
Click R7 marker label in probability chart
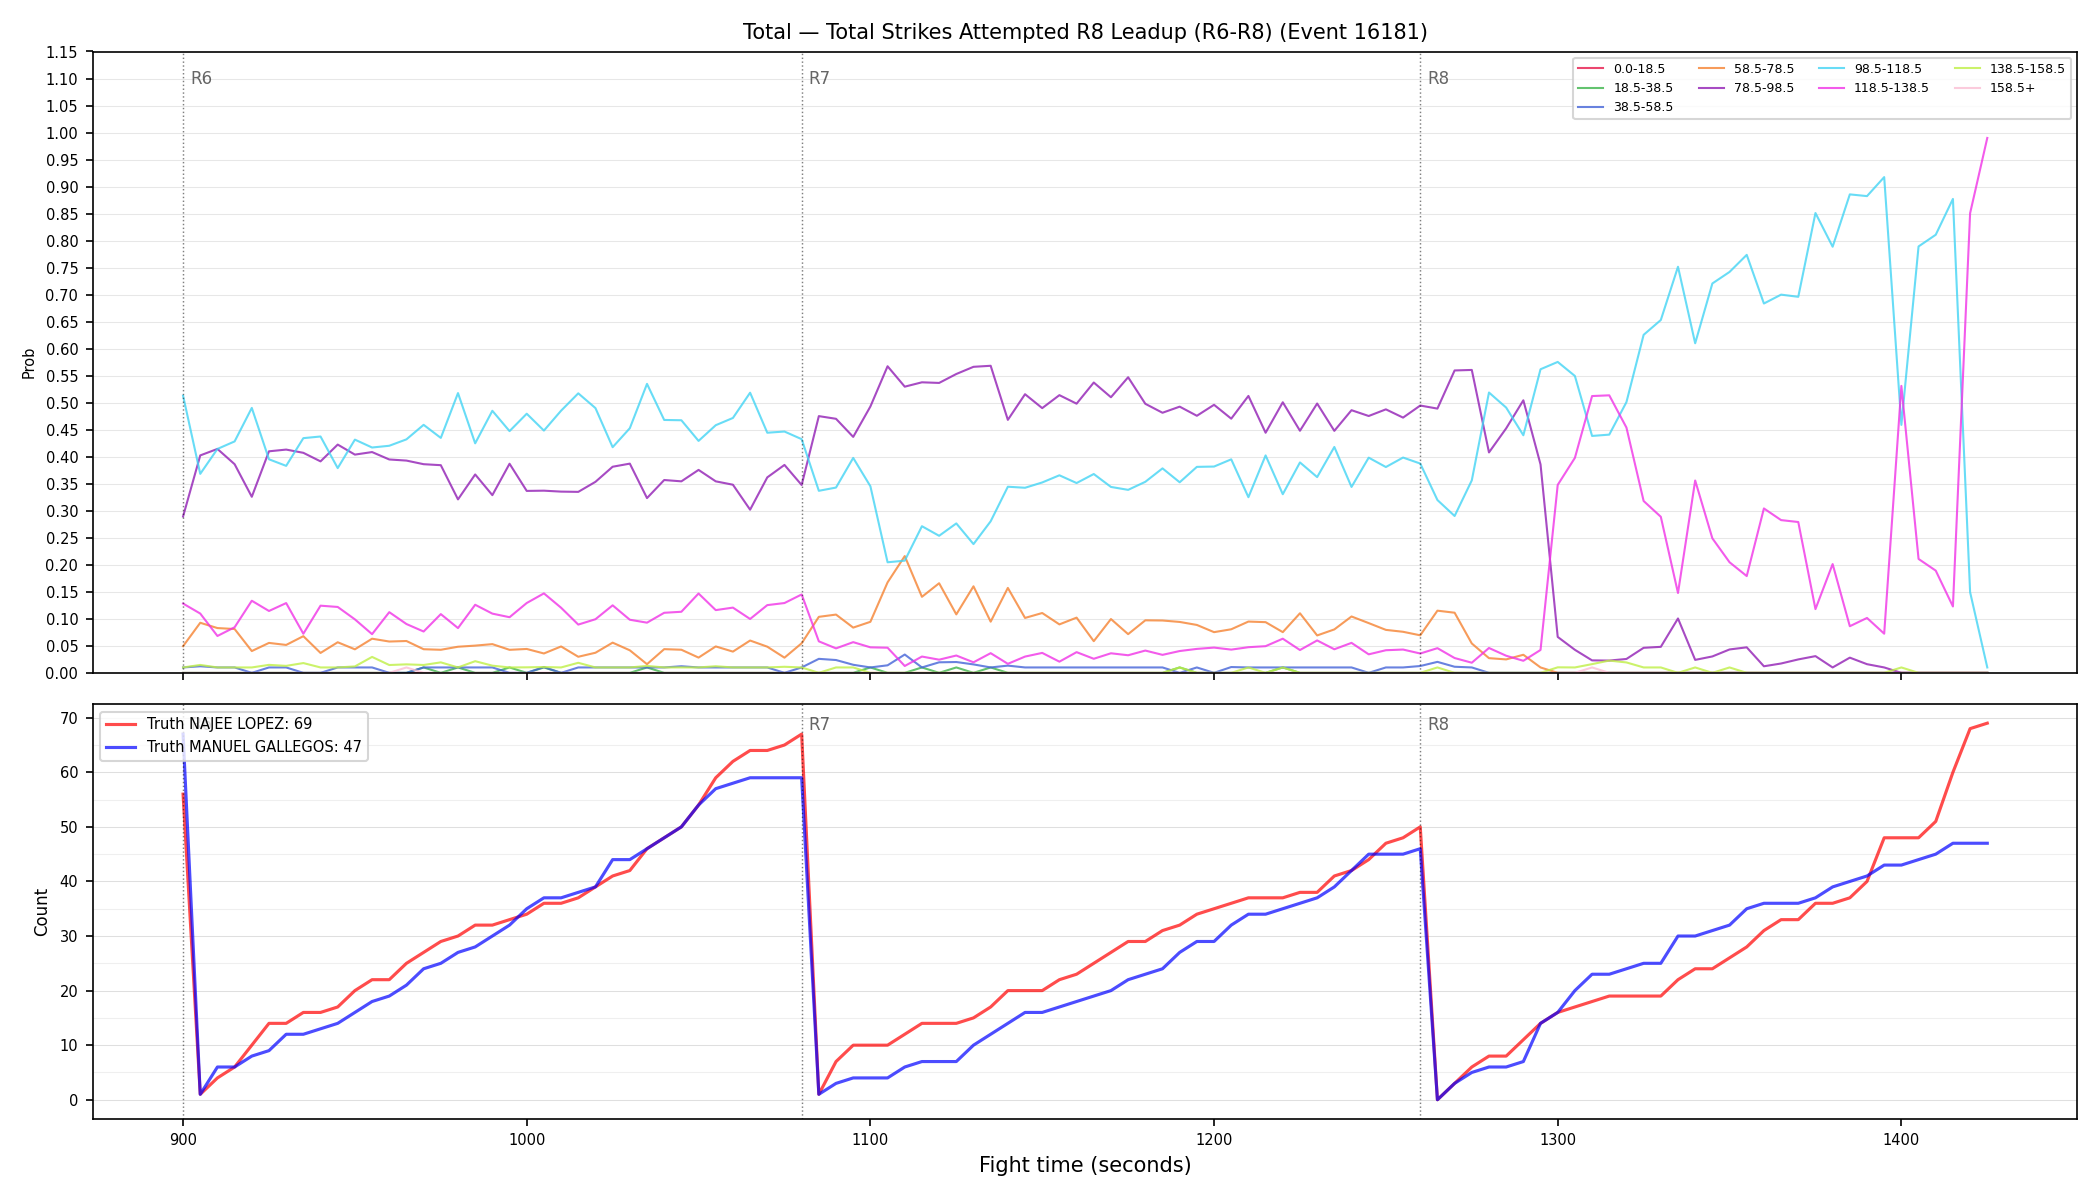click(x=819, y=79)
